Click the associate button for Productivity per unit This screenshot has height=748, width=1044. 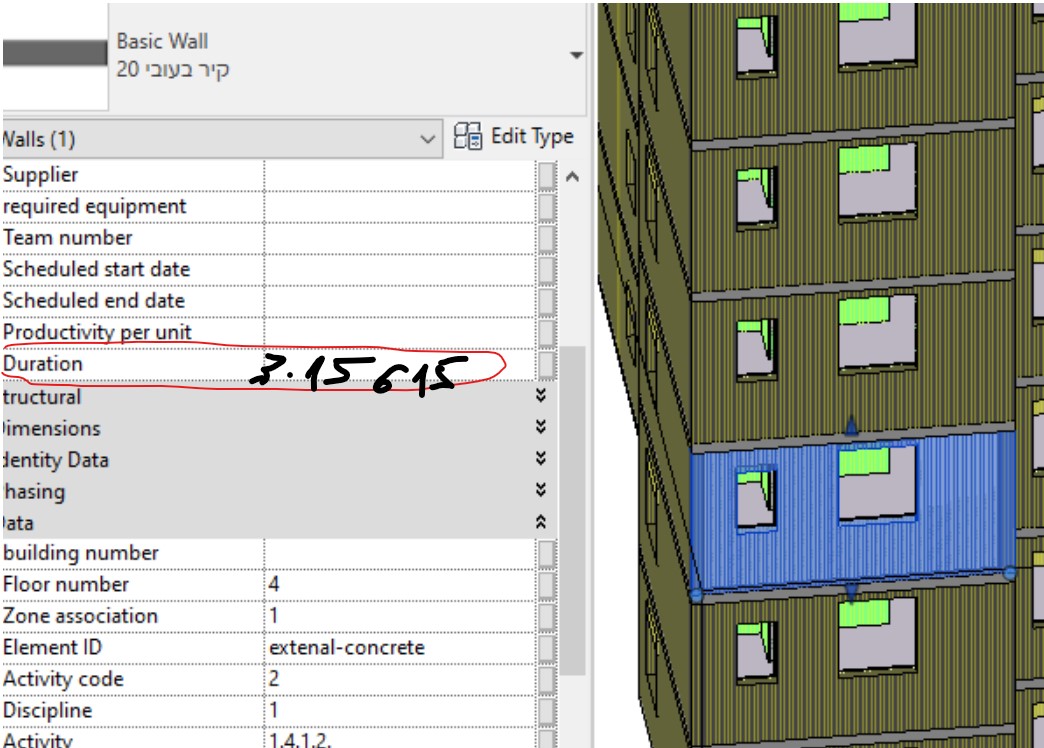[x=547, y=333]
